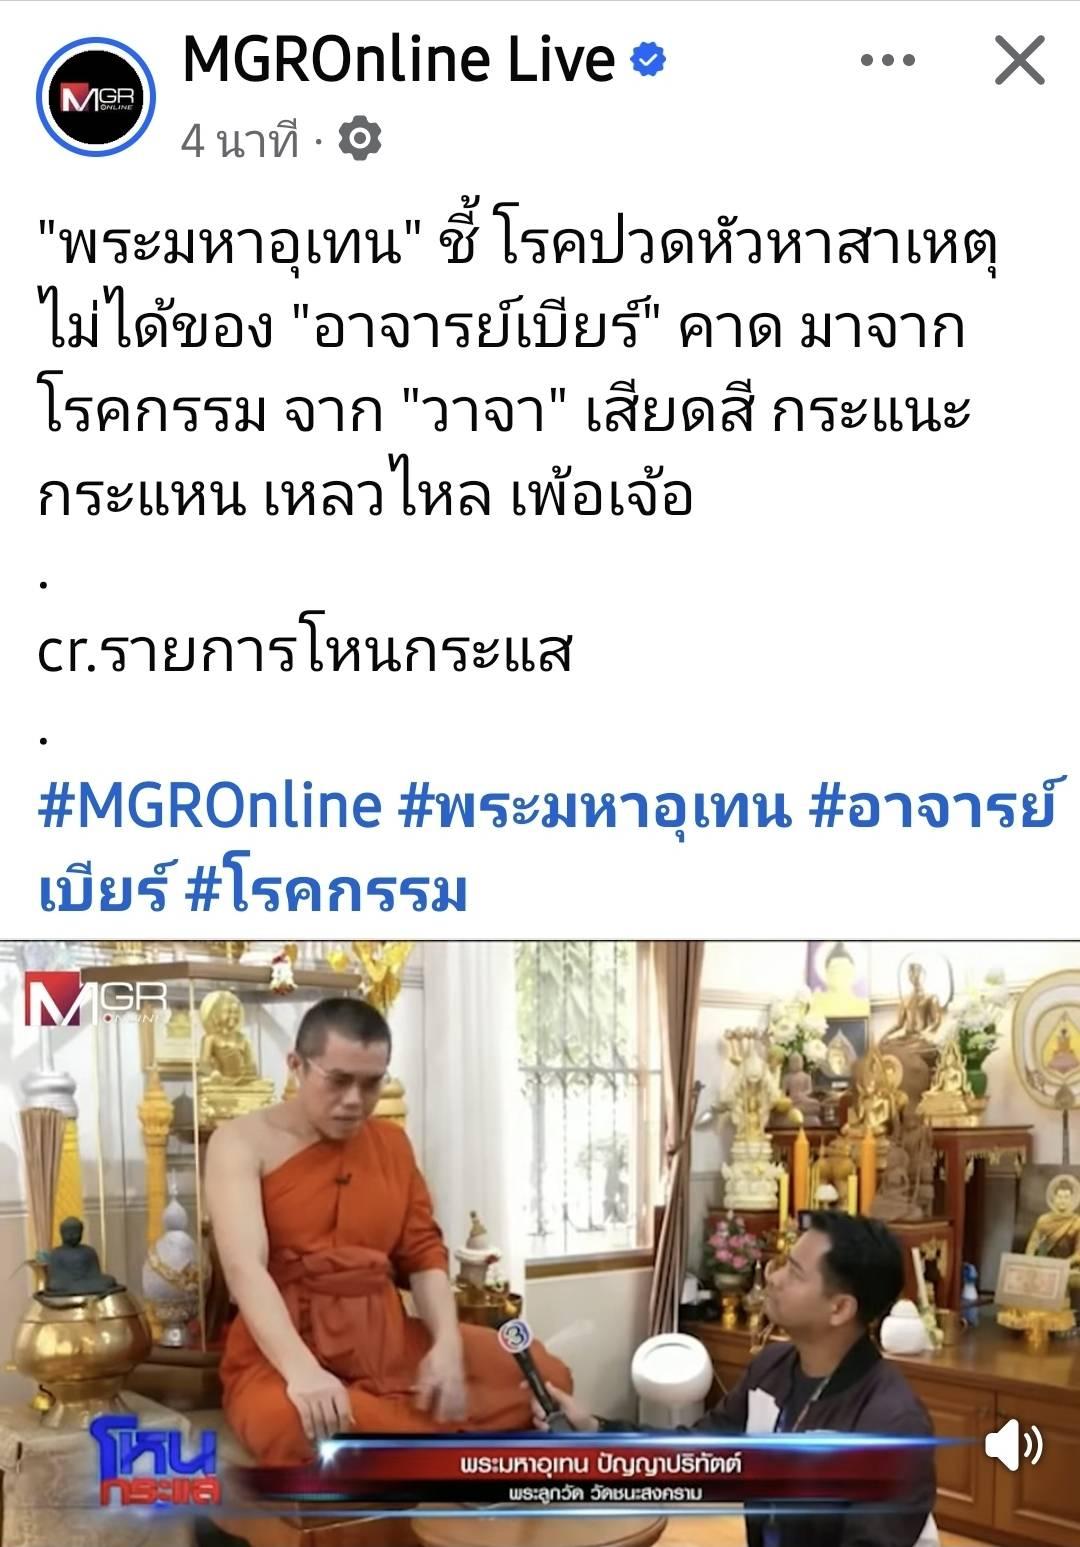Open the #MGROnline hashtag
This screenshot has width=1080, height=1547.
tap(210, 806)
